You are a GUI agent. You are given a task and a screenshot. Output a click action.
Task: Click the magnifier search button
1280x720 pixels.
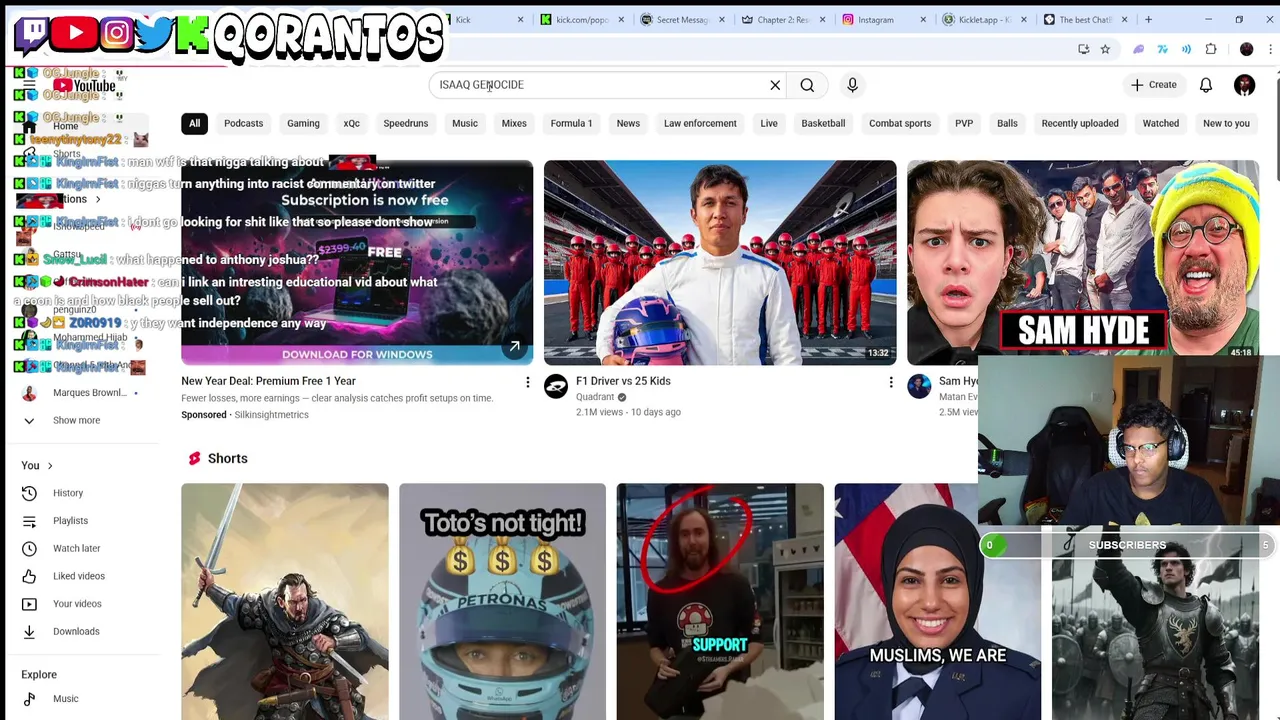click(x=807, y=85)
